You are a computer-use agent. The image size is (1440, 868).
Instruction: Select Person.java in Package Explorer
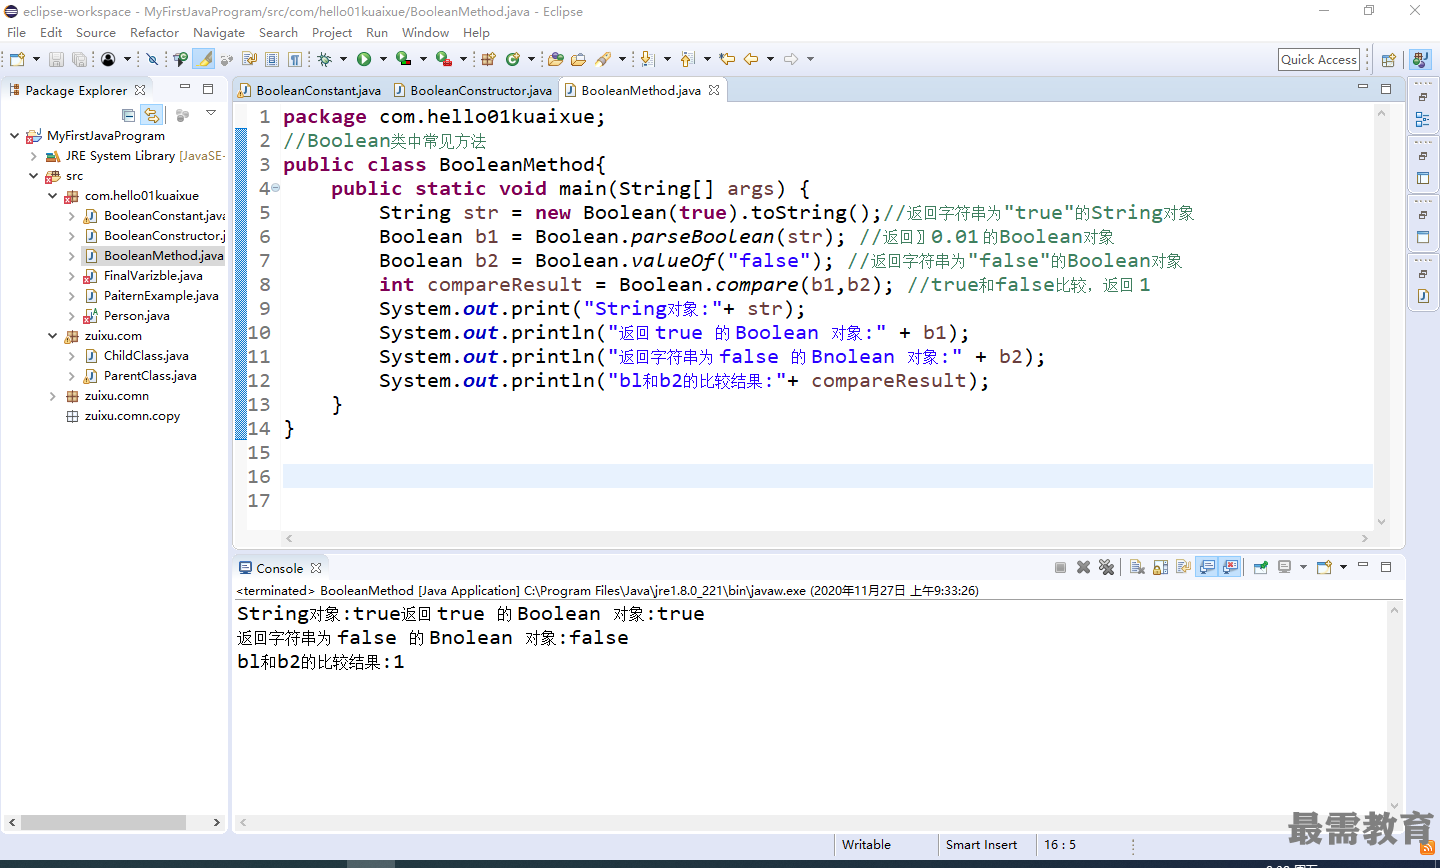(136, 316)
